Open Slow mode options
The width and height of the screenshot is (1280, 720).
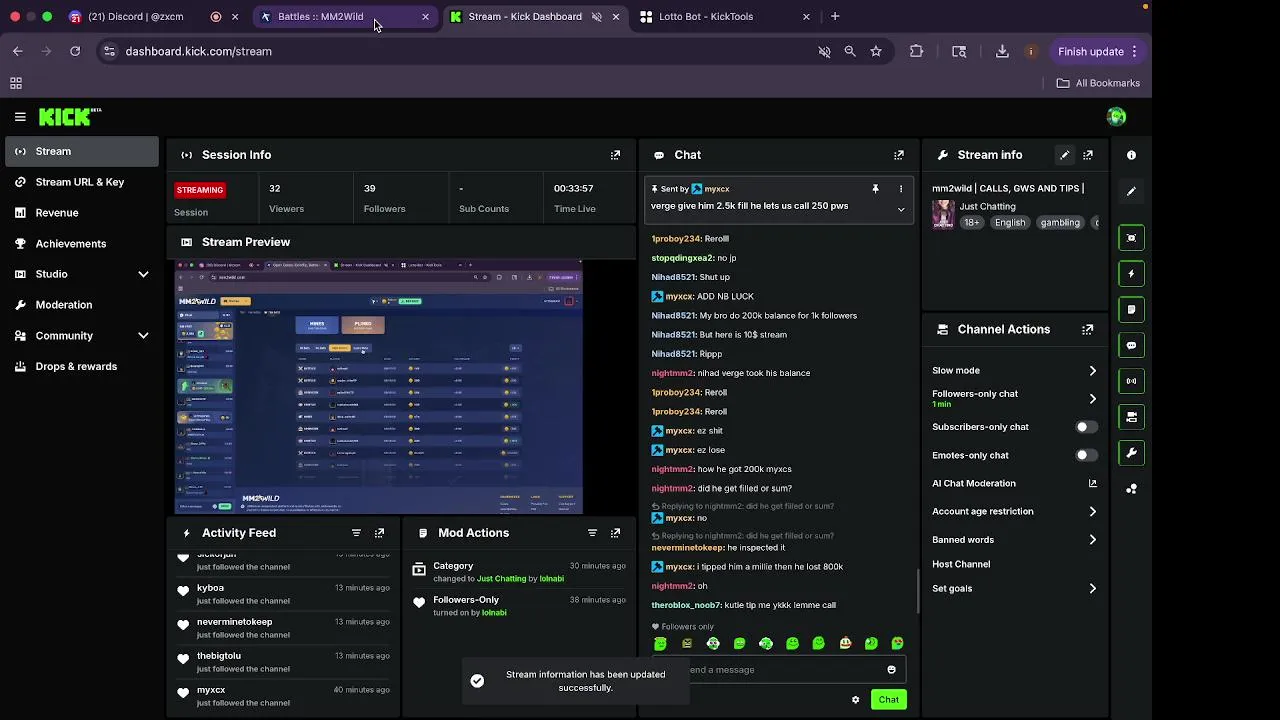coord(1014,371)
